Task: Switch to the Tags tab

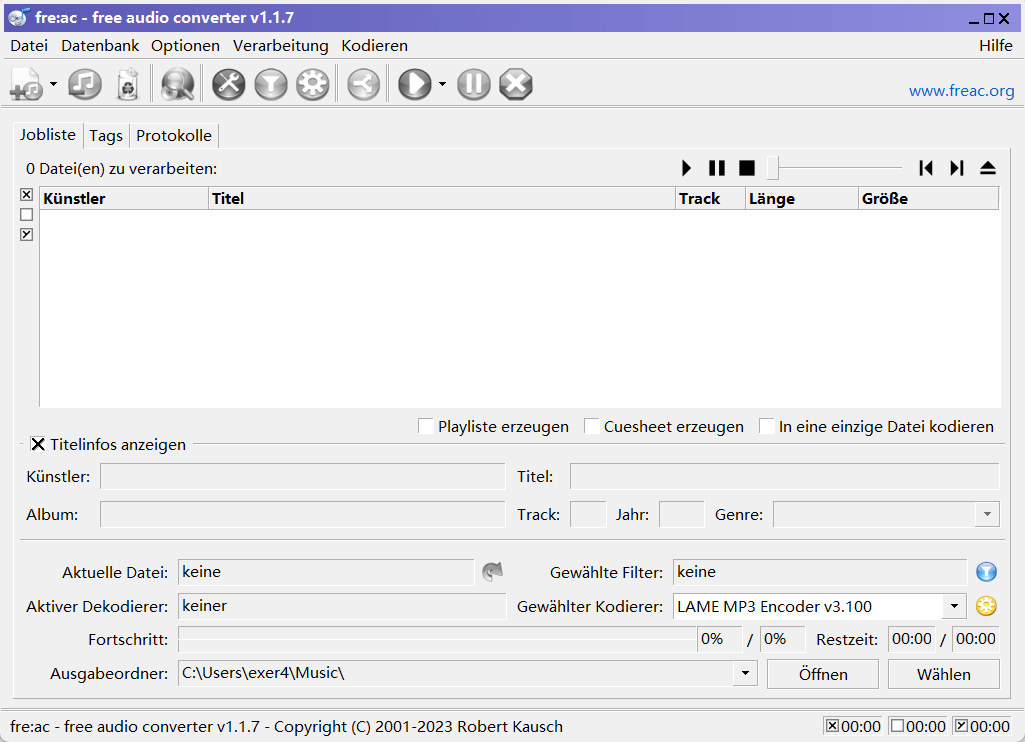Action: [x=105, y=135]
